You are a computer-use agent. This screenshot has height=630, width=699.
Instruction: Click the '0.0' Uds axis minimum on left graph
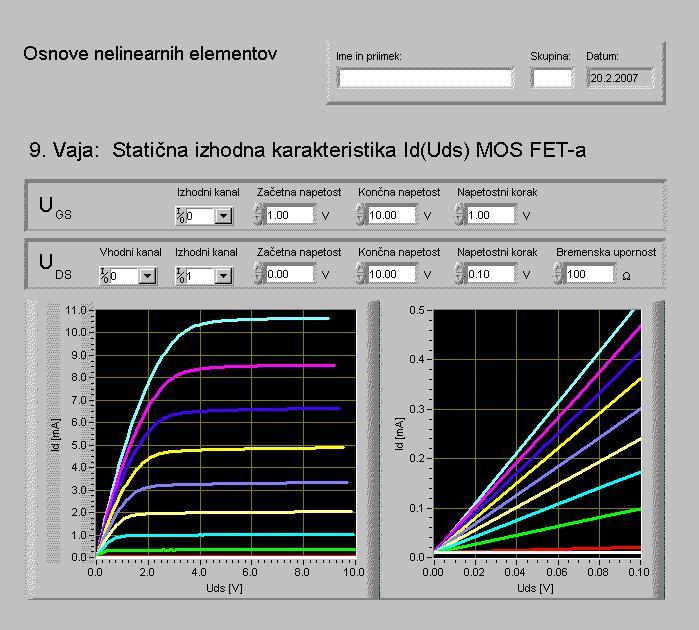[x=95, y=572]
